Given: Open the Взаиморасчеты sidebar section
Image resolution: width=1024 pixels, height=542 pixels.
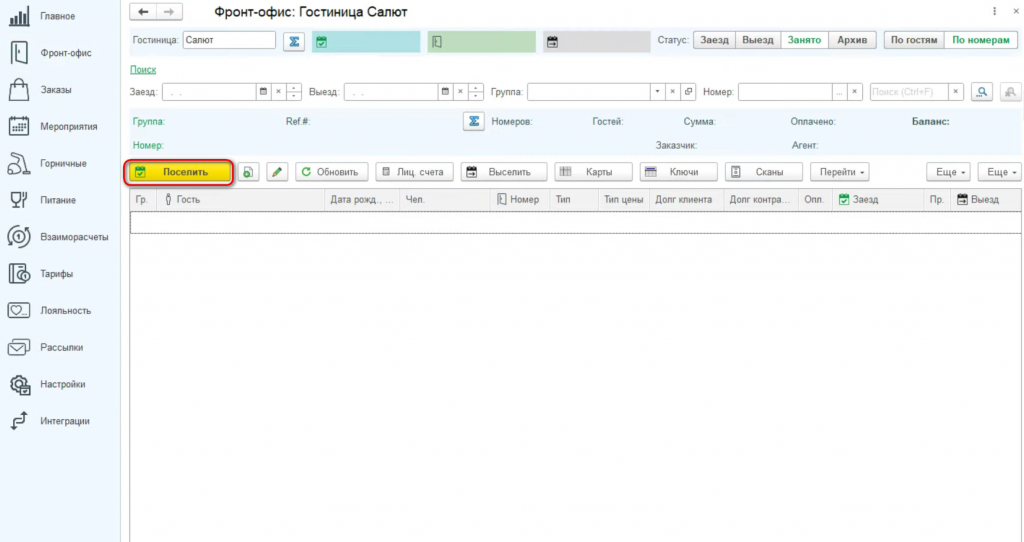Looking at the screenshot, I should pyautogui.click(x=57, y=236).
